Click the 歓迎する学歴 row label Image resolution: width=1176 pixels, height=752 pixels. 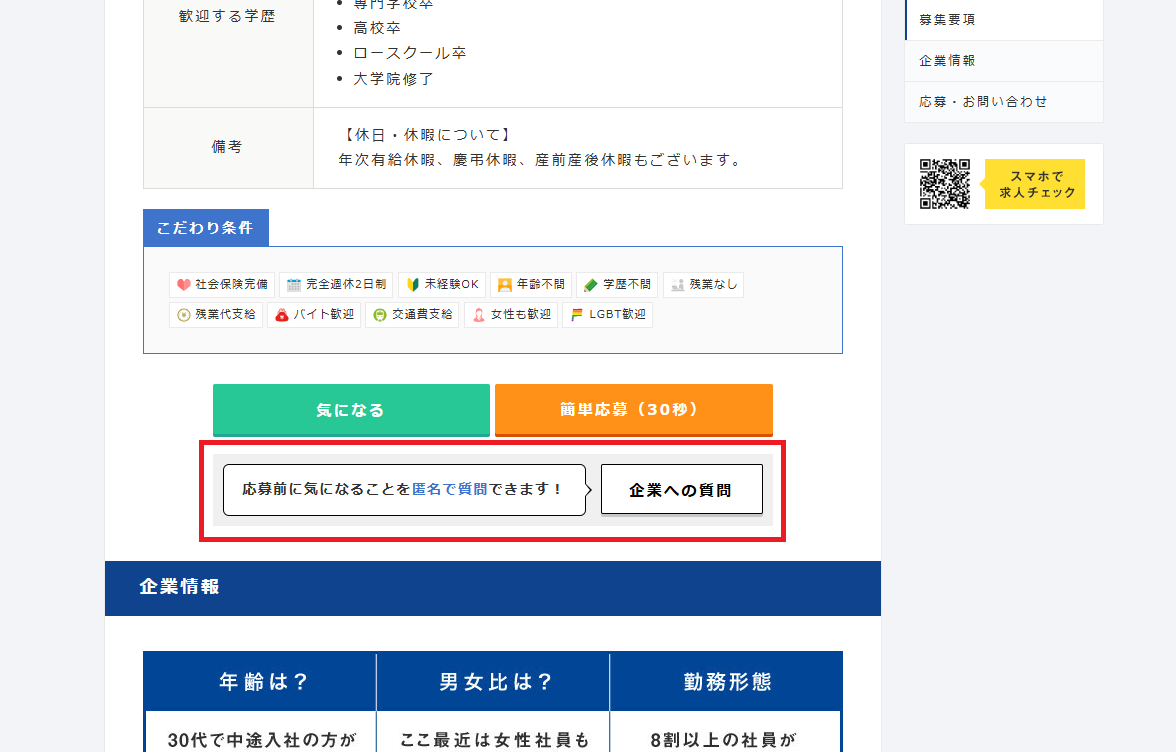[226, 16]
